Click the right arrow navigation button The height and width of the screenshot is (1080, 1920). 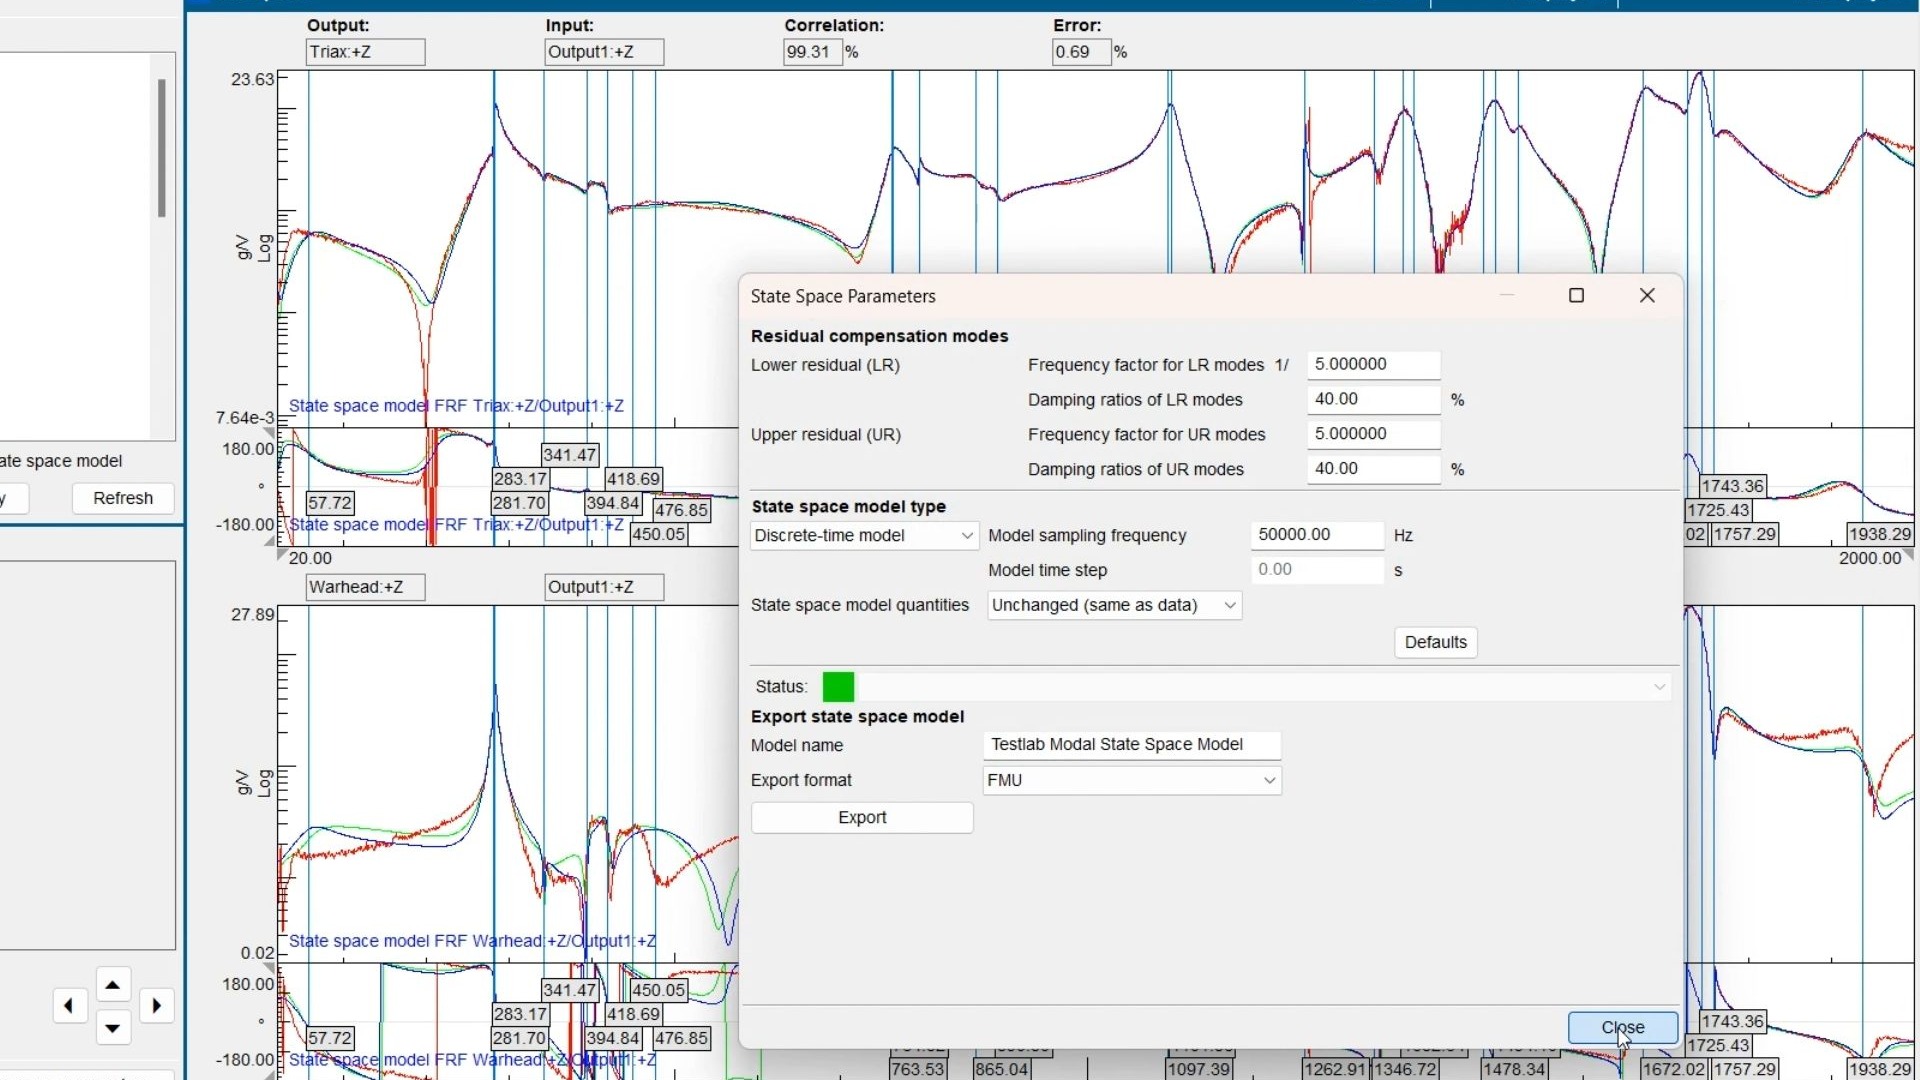click(157, 1006)
